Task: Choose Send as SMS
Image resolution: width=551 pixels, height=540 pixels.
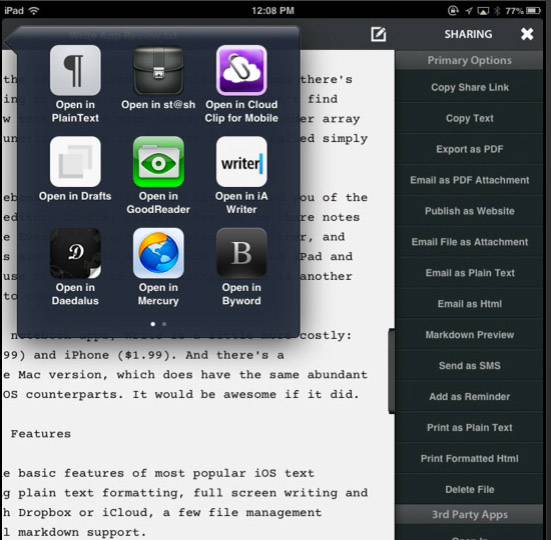Action: coord(469,365)
